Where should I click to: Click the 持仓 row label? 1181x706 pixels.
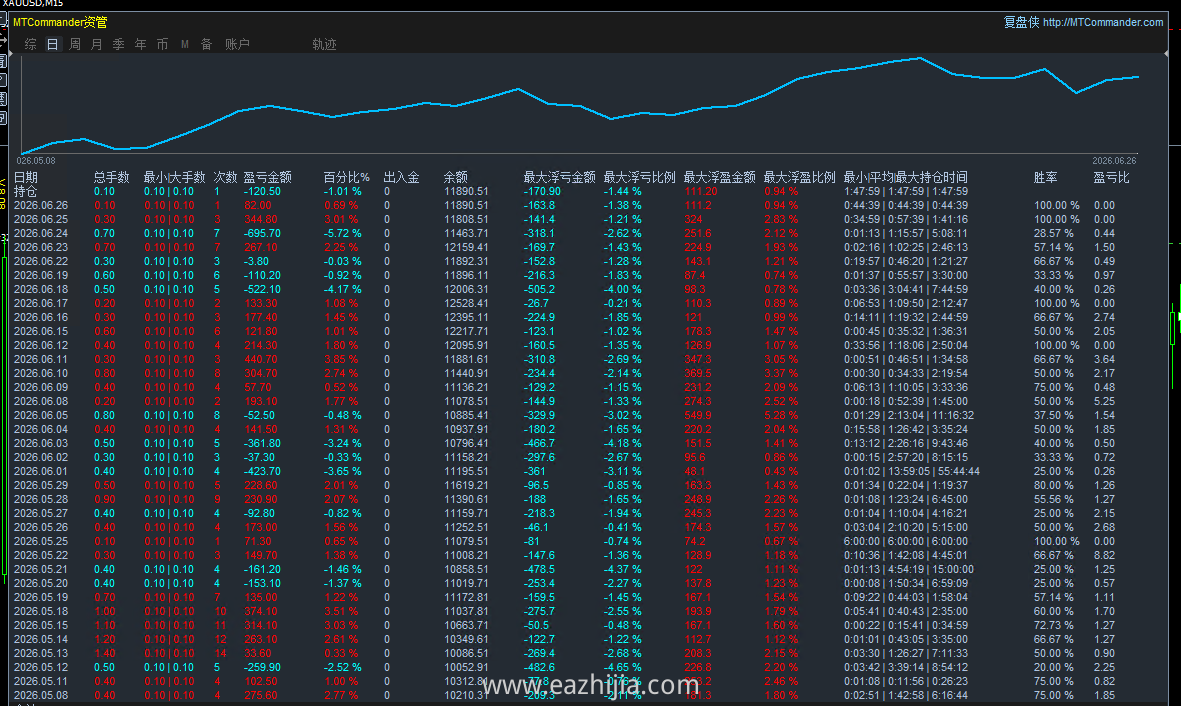[x=26, y=191]
